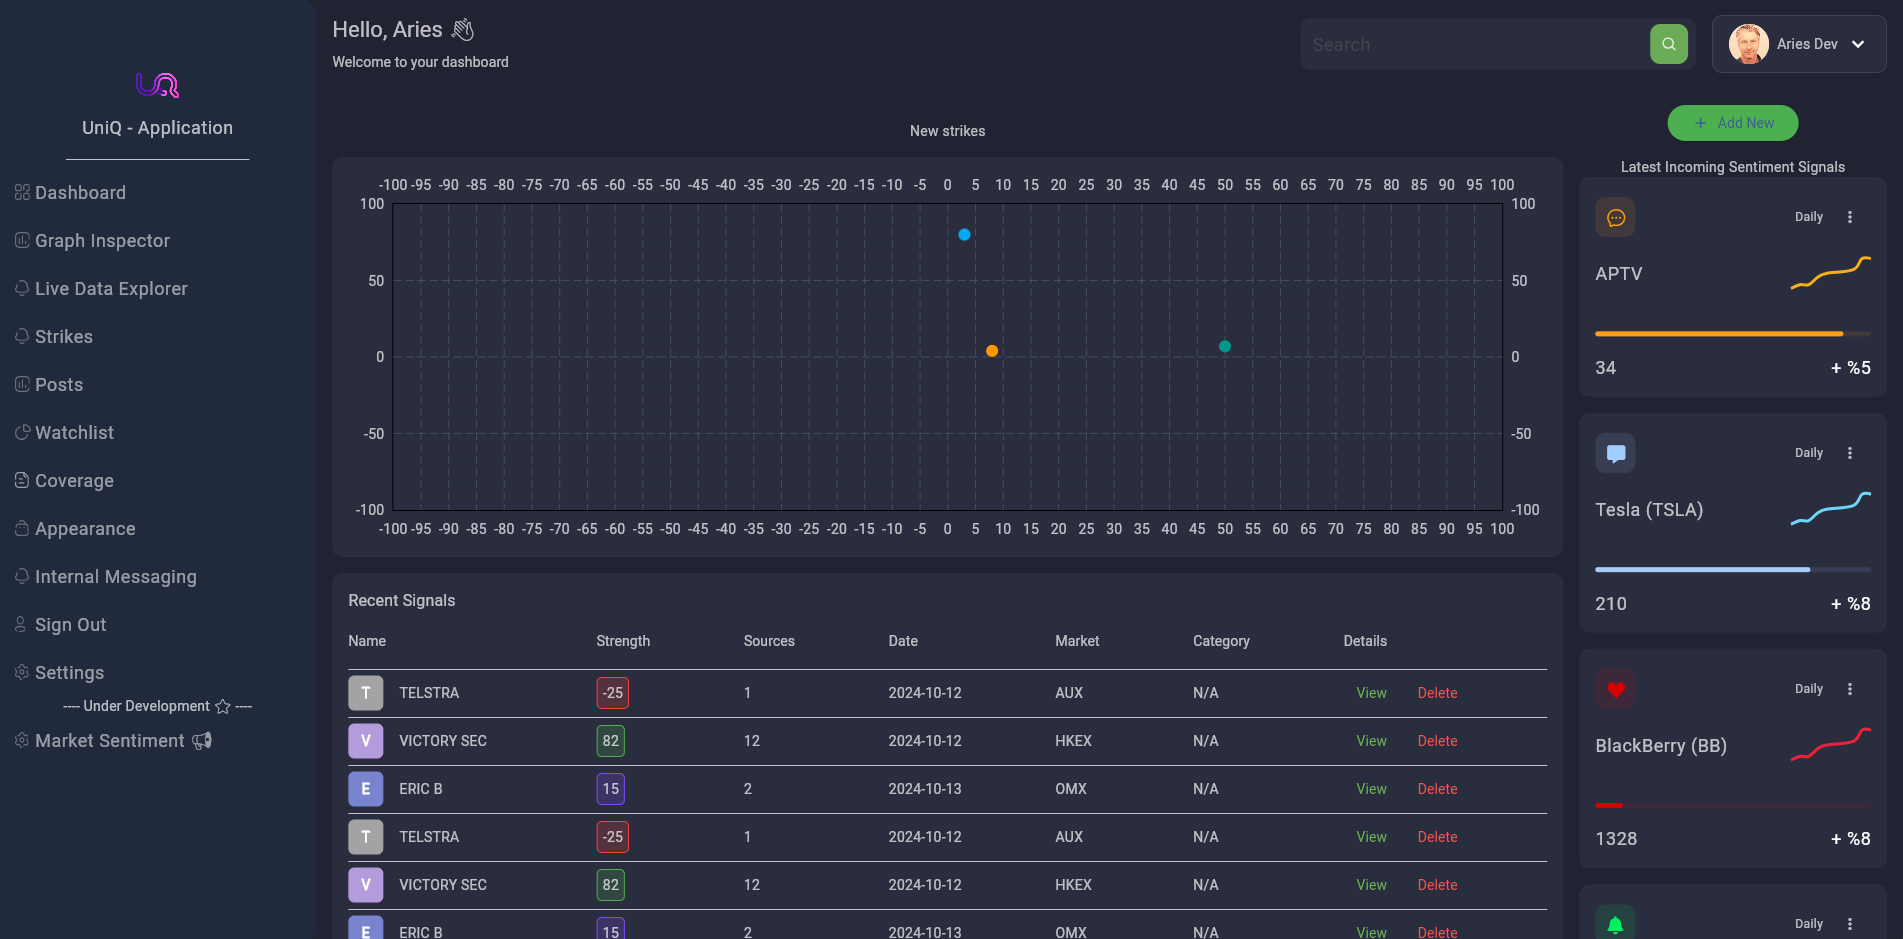Click the Recent Signals heading
This screenshot has width=1903, height=939.
401,600
